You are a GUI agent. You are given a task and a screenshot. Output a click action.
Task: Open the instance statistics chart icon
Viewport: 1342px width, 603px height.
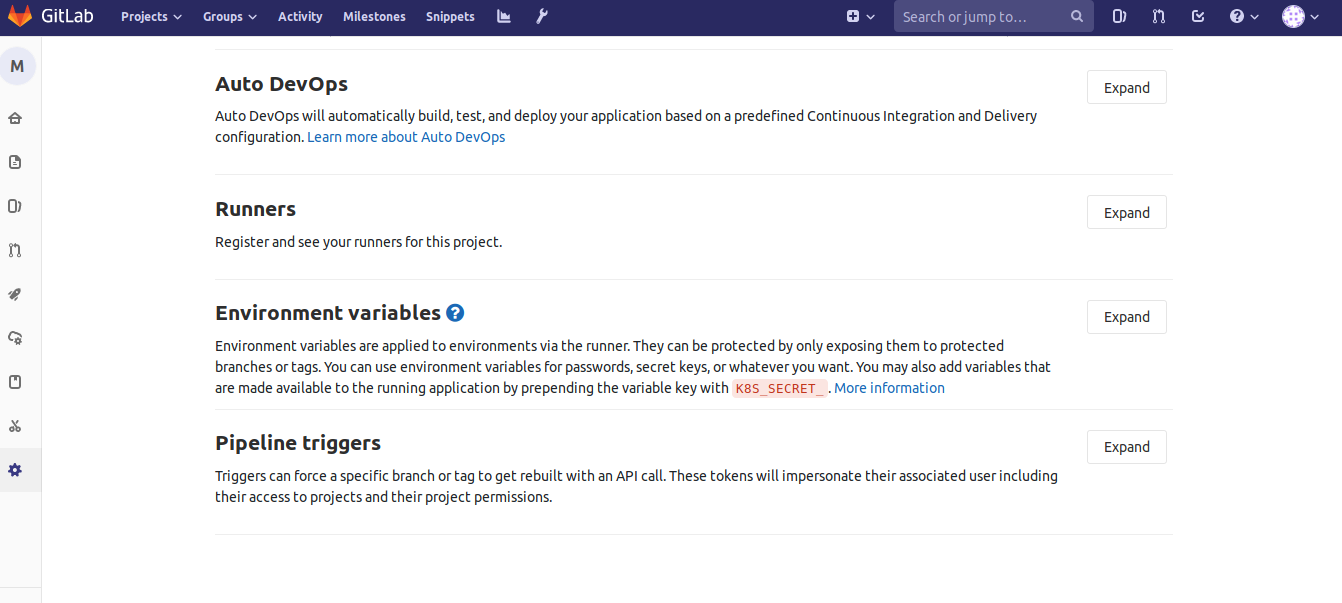(504, 16)
